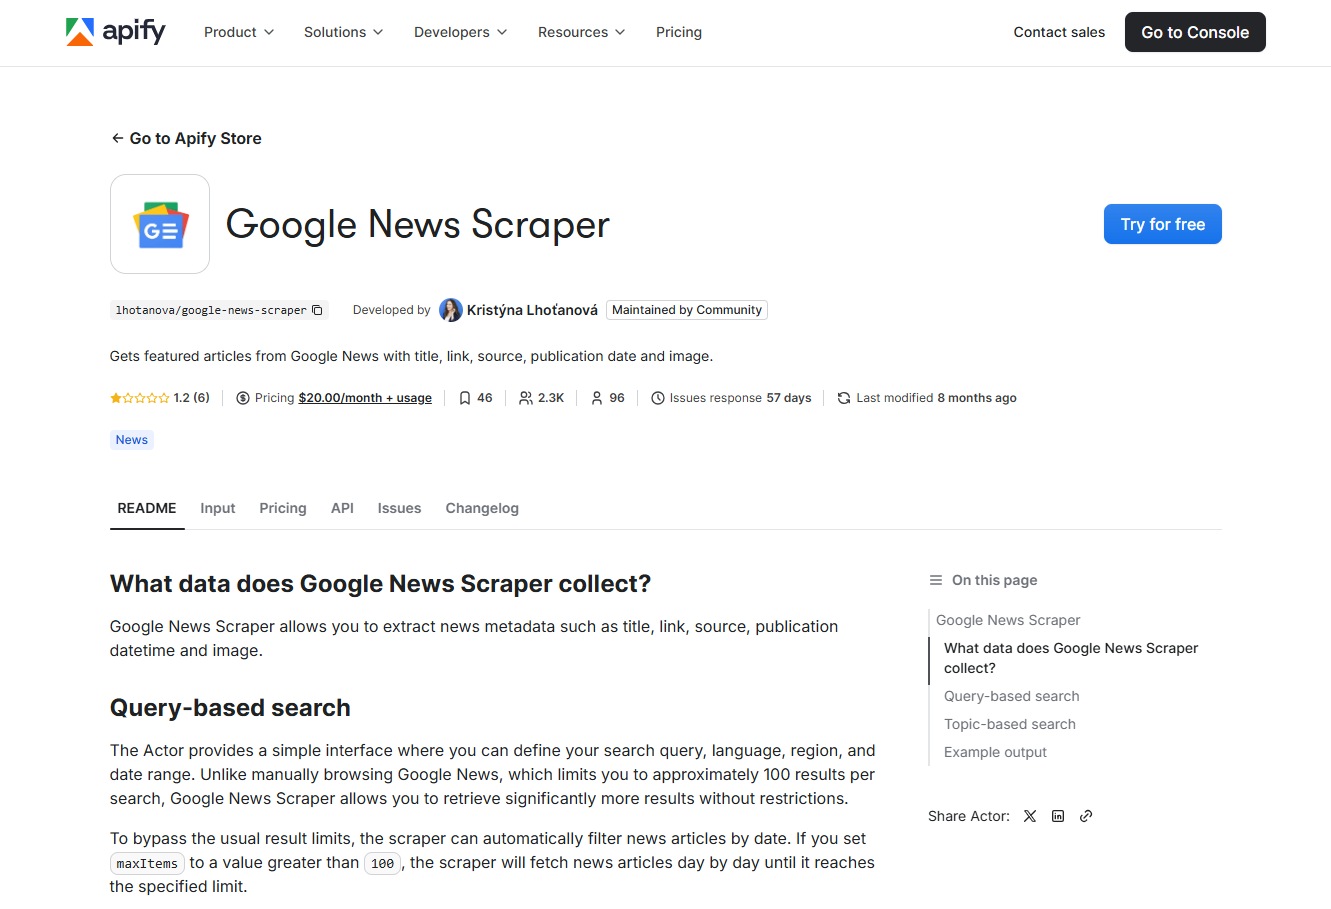Copy the actor share link

pos(1085,816)
